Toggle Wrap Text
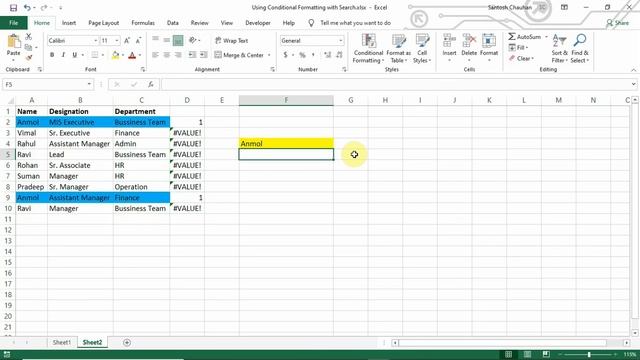640x360 pixels. [x=231, y=40]
